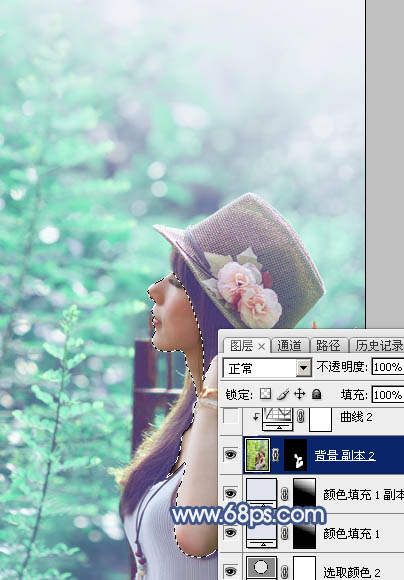Click the 不透明度 100% field

(388, 367)
